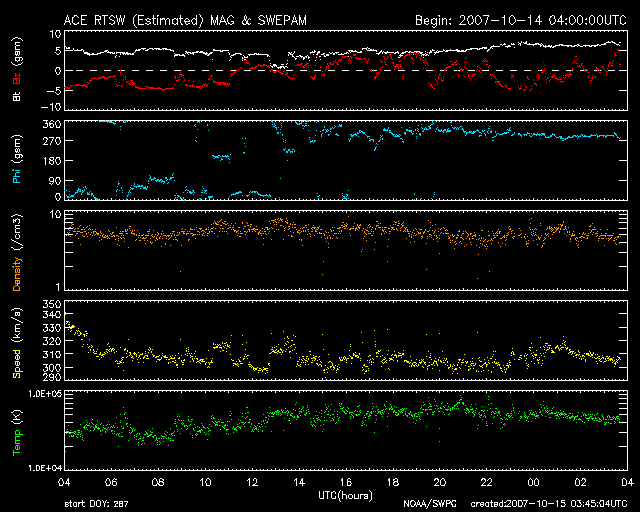The height and width of the screenshot is (512, 640).
Task: Click the orange 'Density (/cm3)' axis label
Action: (x=17, y=252)
